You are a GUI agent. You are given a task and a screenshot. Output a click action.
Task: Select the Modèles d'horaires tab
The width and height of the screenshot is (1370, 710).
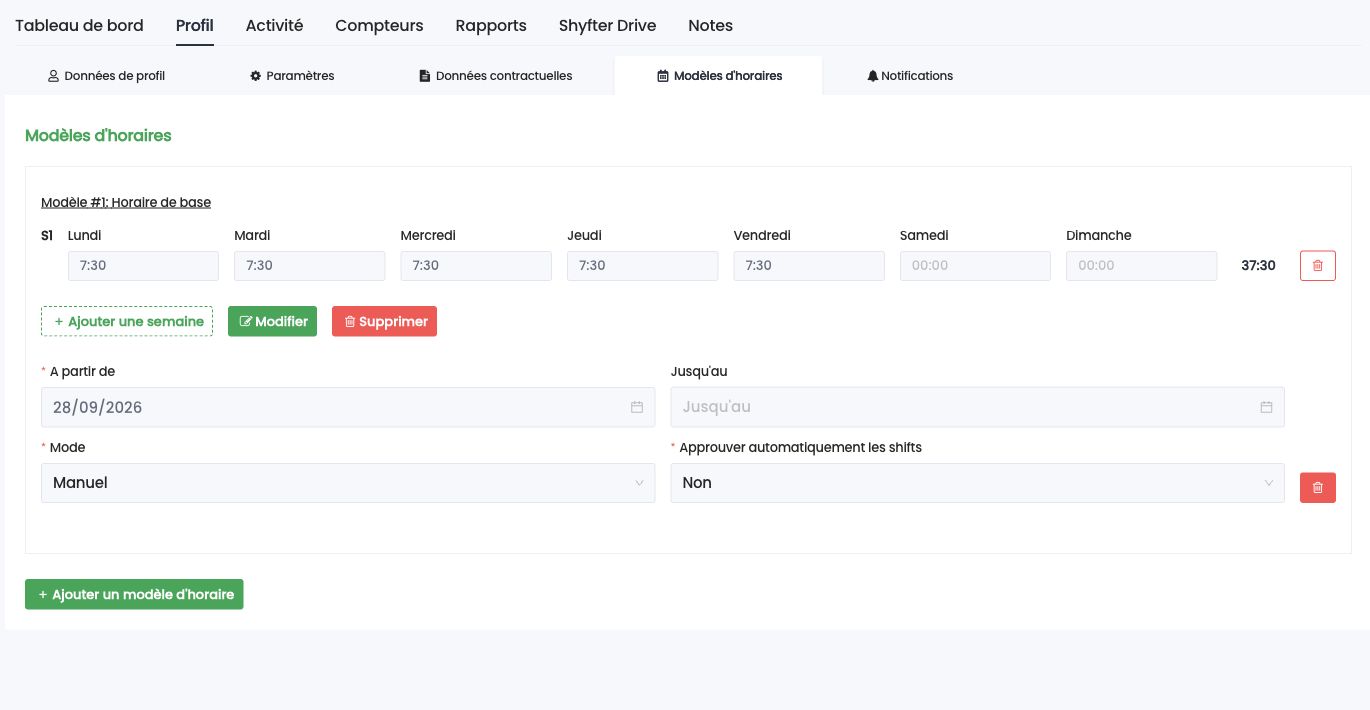pos(719,76)
